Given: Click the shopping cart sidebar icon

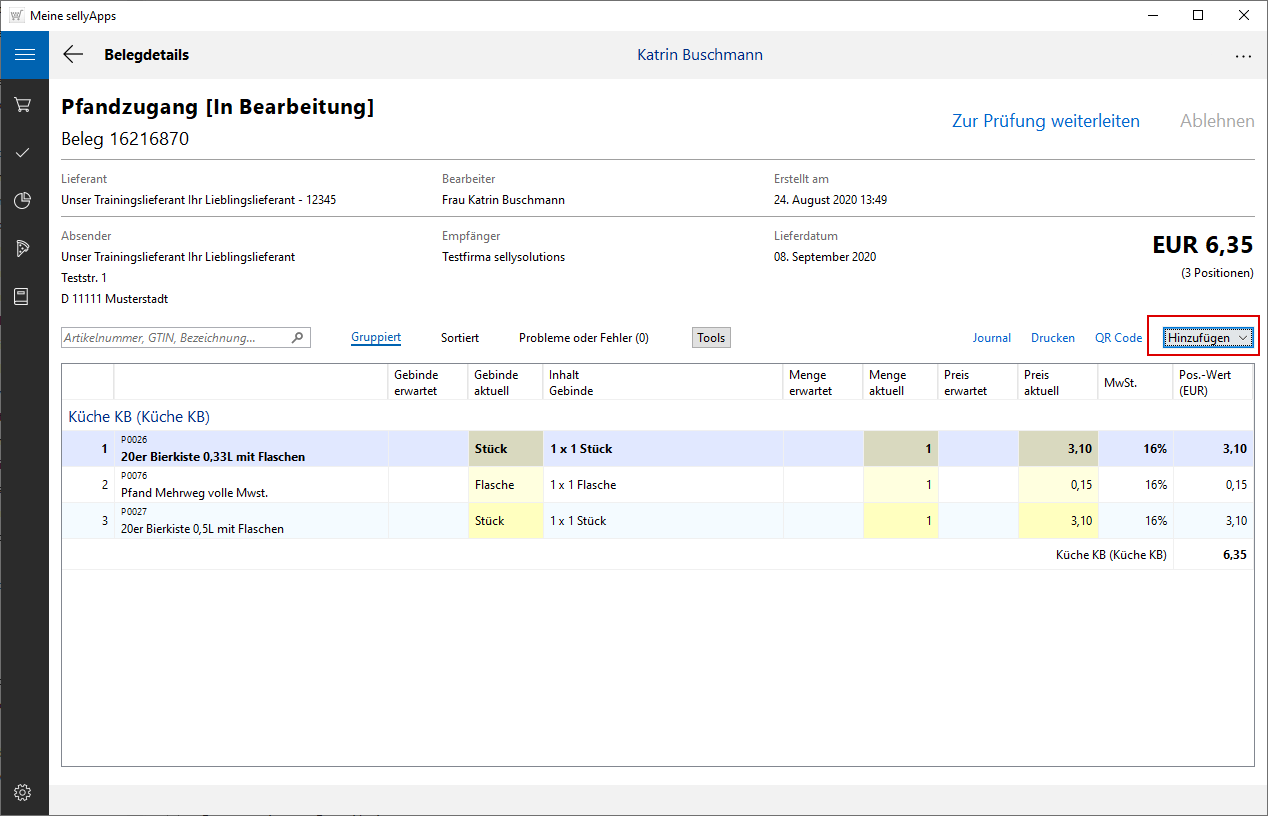Looking at the screenshot, I should click(23, 104).
